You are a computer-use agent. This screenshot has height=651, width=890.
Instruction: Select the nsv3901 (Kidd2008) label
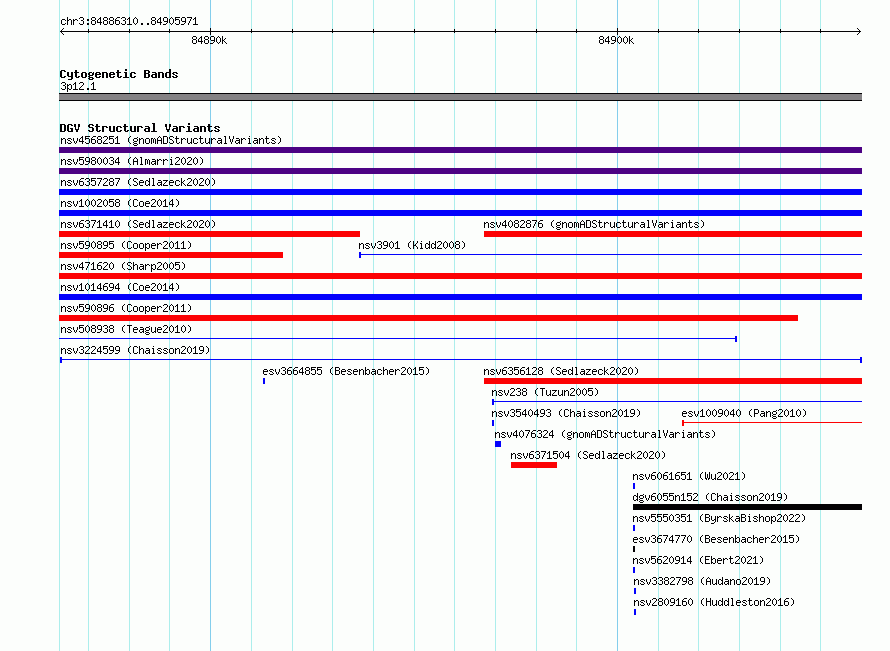click(x=412, y=245)
